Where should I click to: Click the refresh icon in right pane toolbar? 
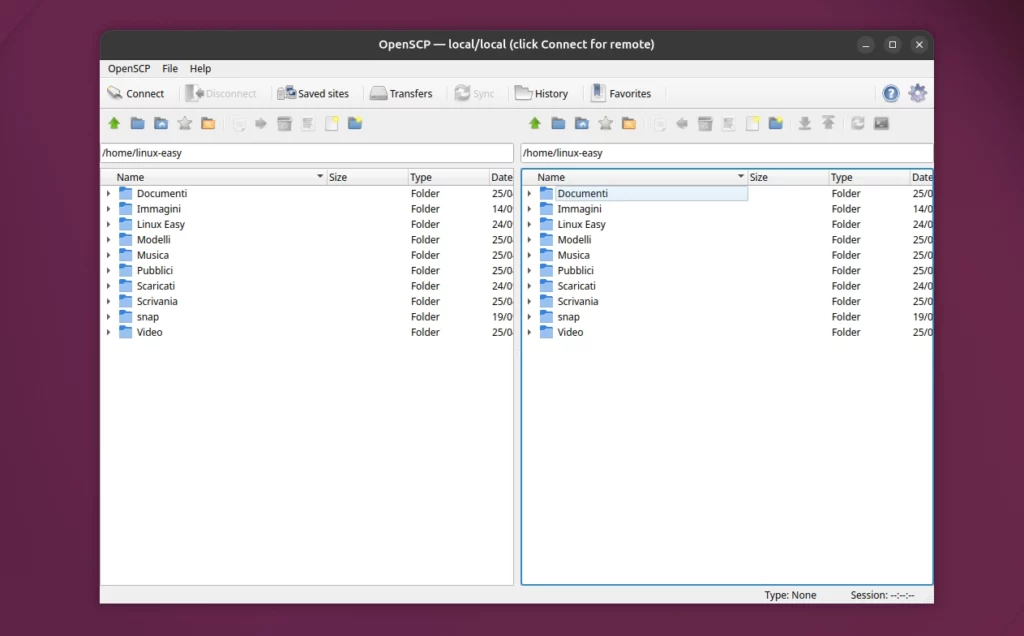(857, 123)
